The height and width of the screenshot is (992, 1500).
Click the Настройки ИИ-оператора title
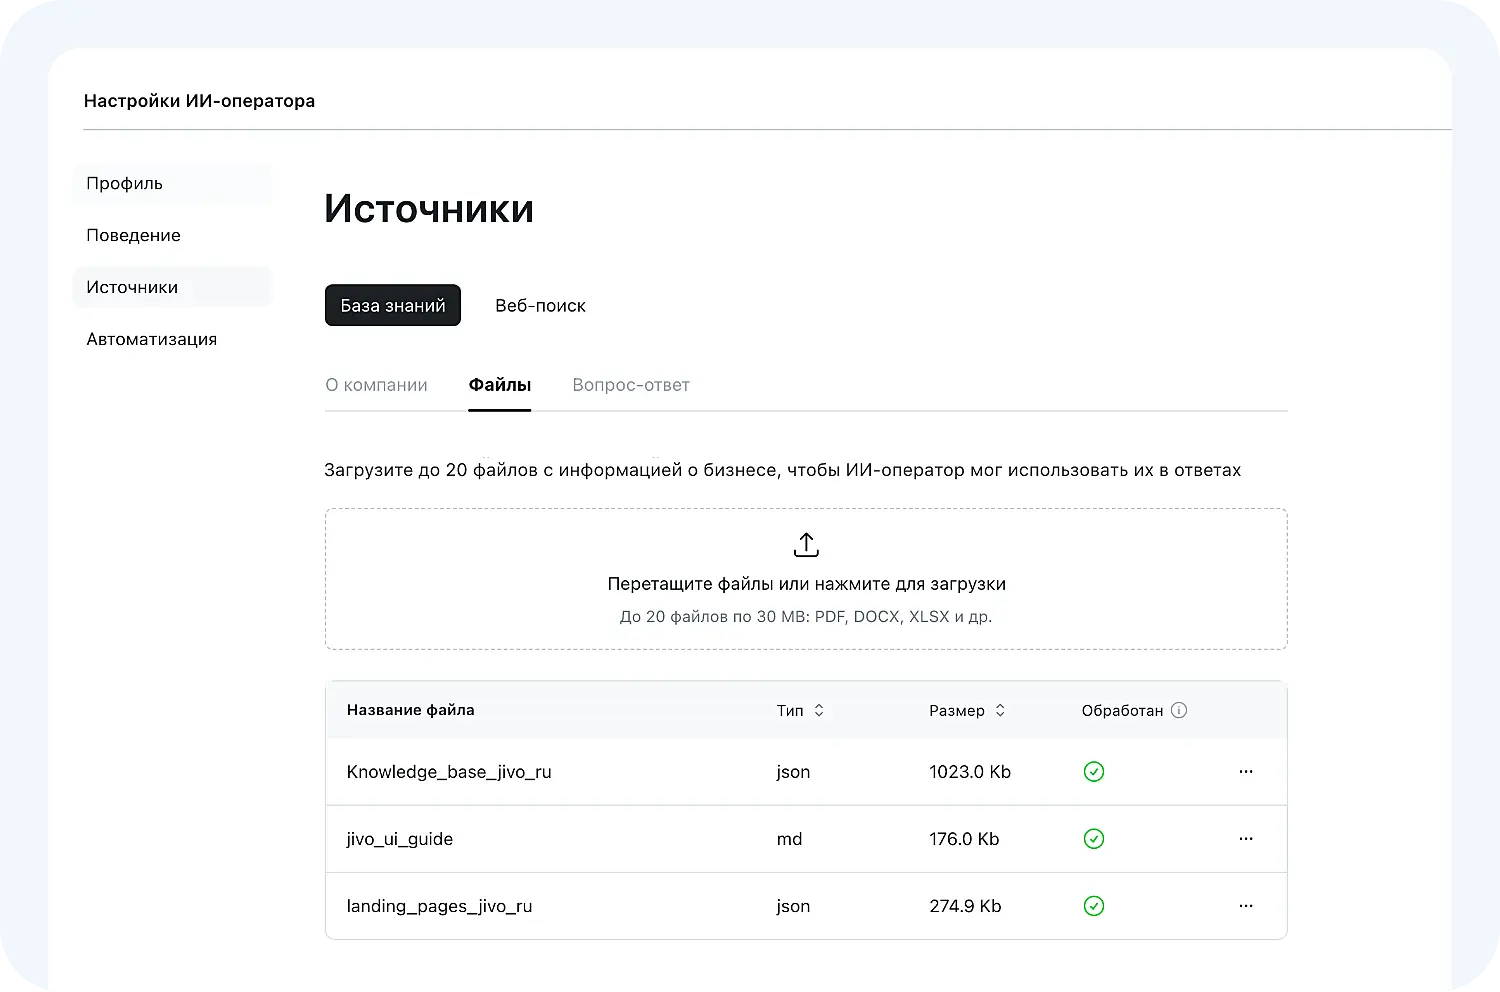coord(199,101)
